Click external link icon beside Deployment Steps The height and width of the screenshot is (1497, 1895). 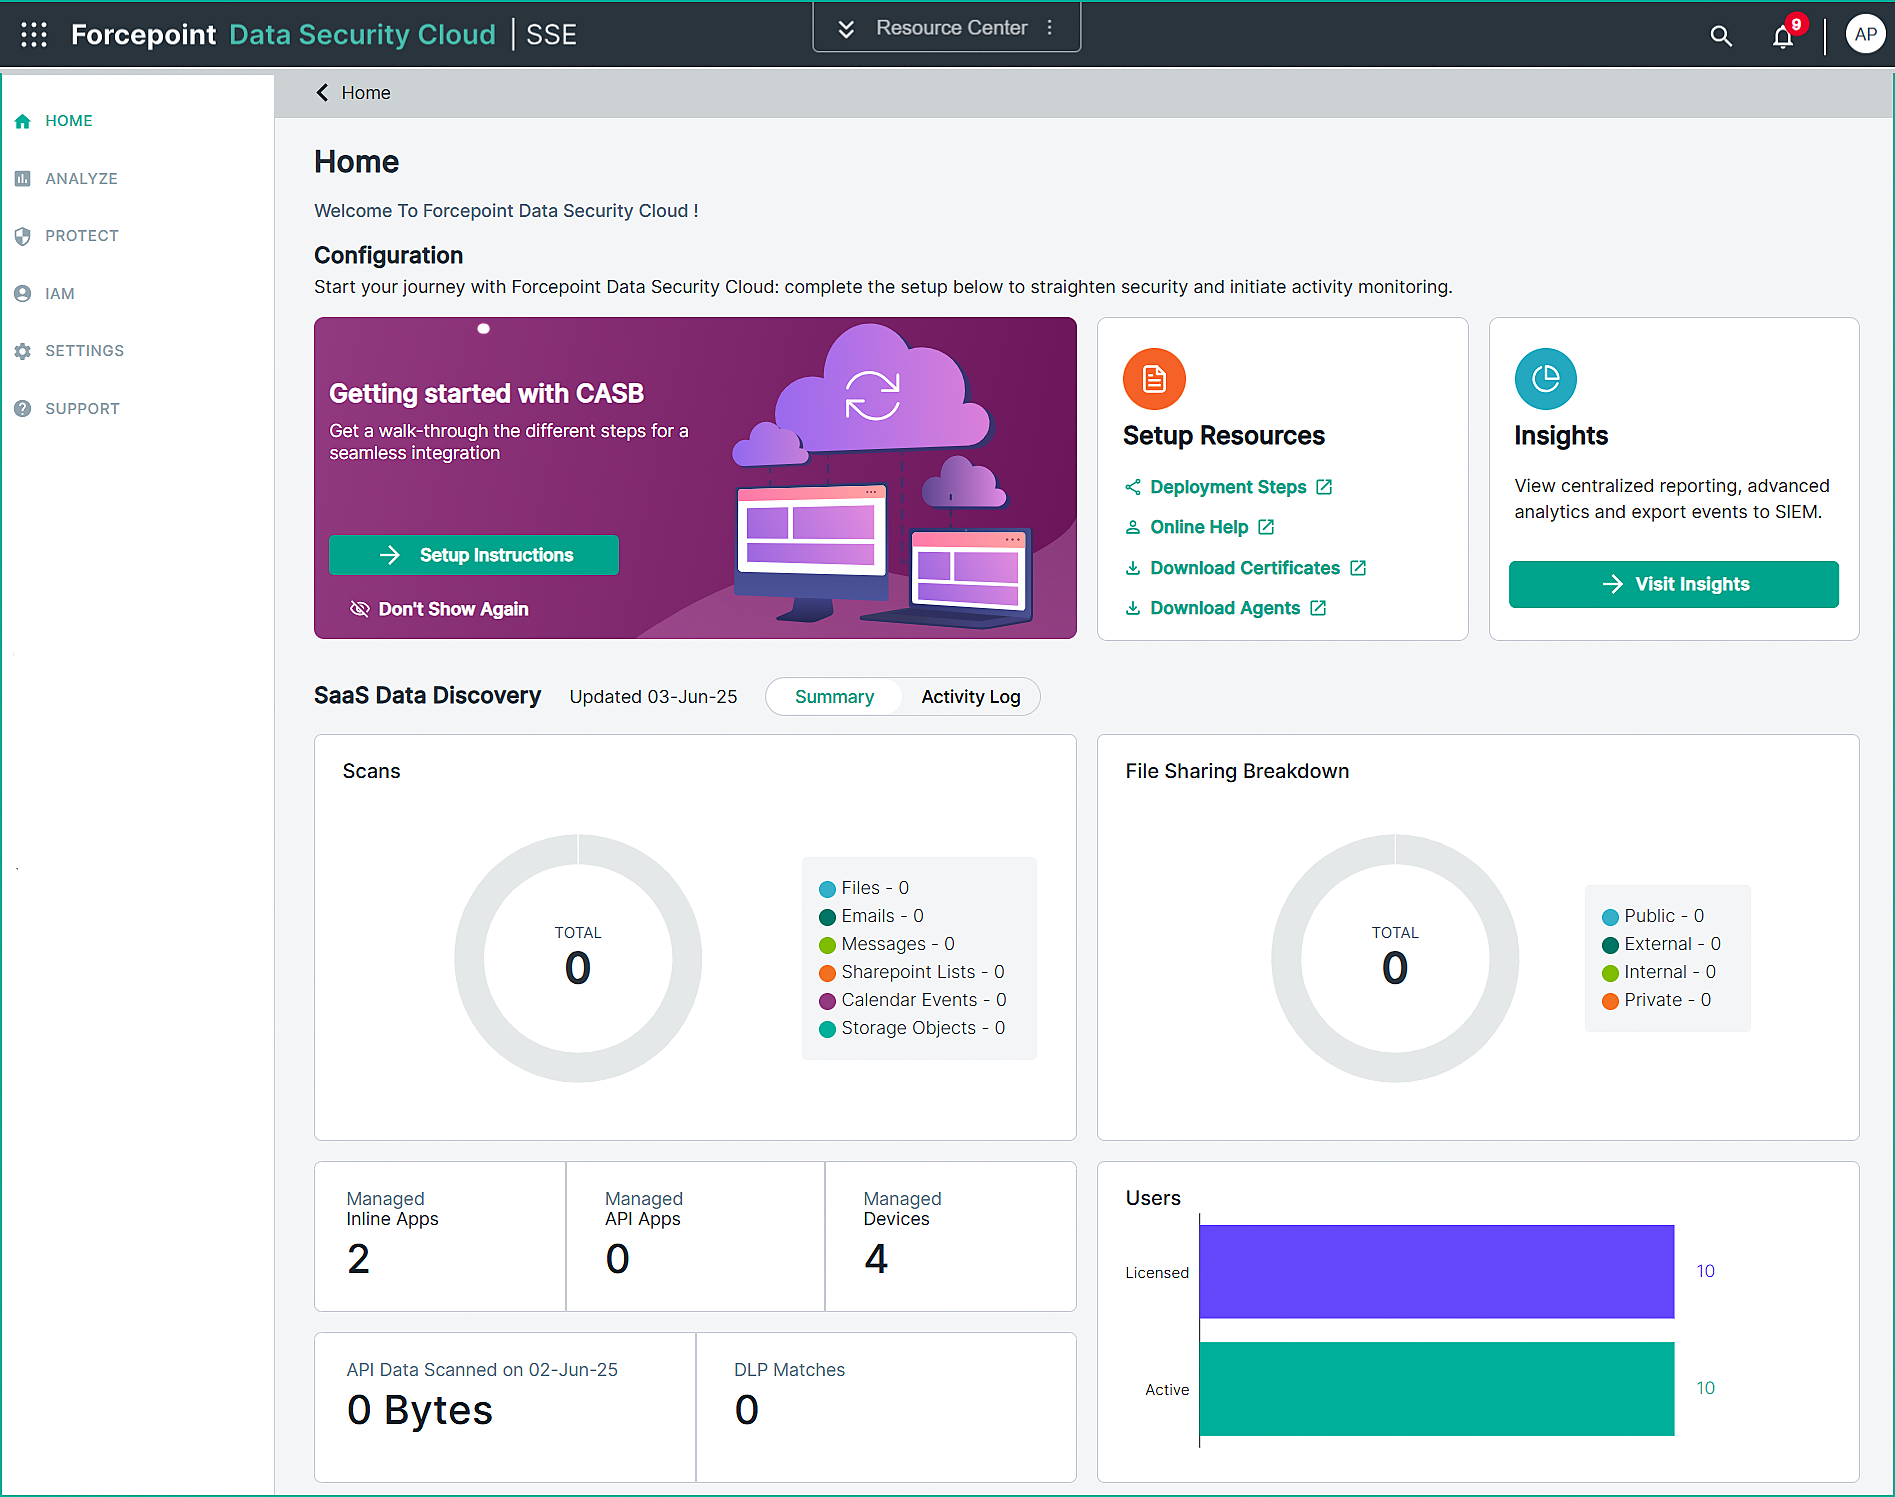[1324, 487]
